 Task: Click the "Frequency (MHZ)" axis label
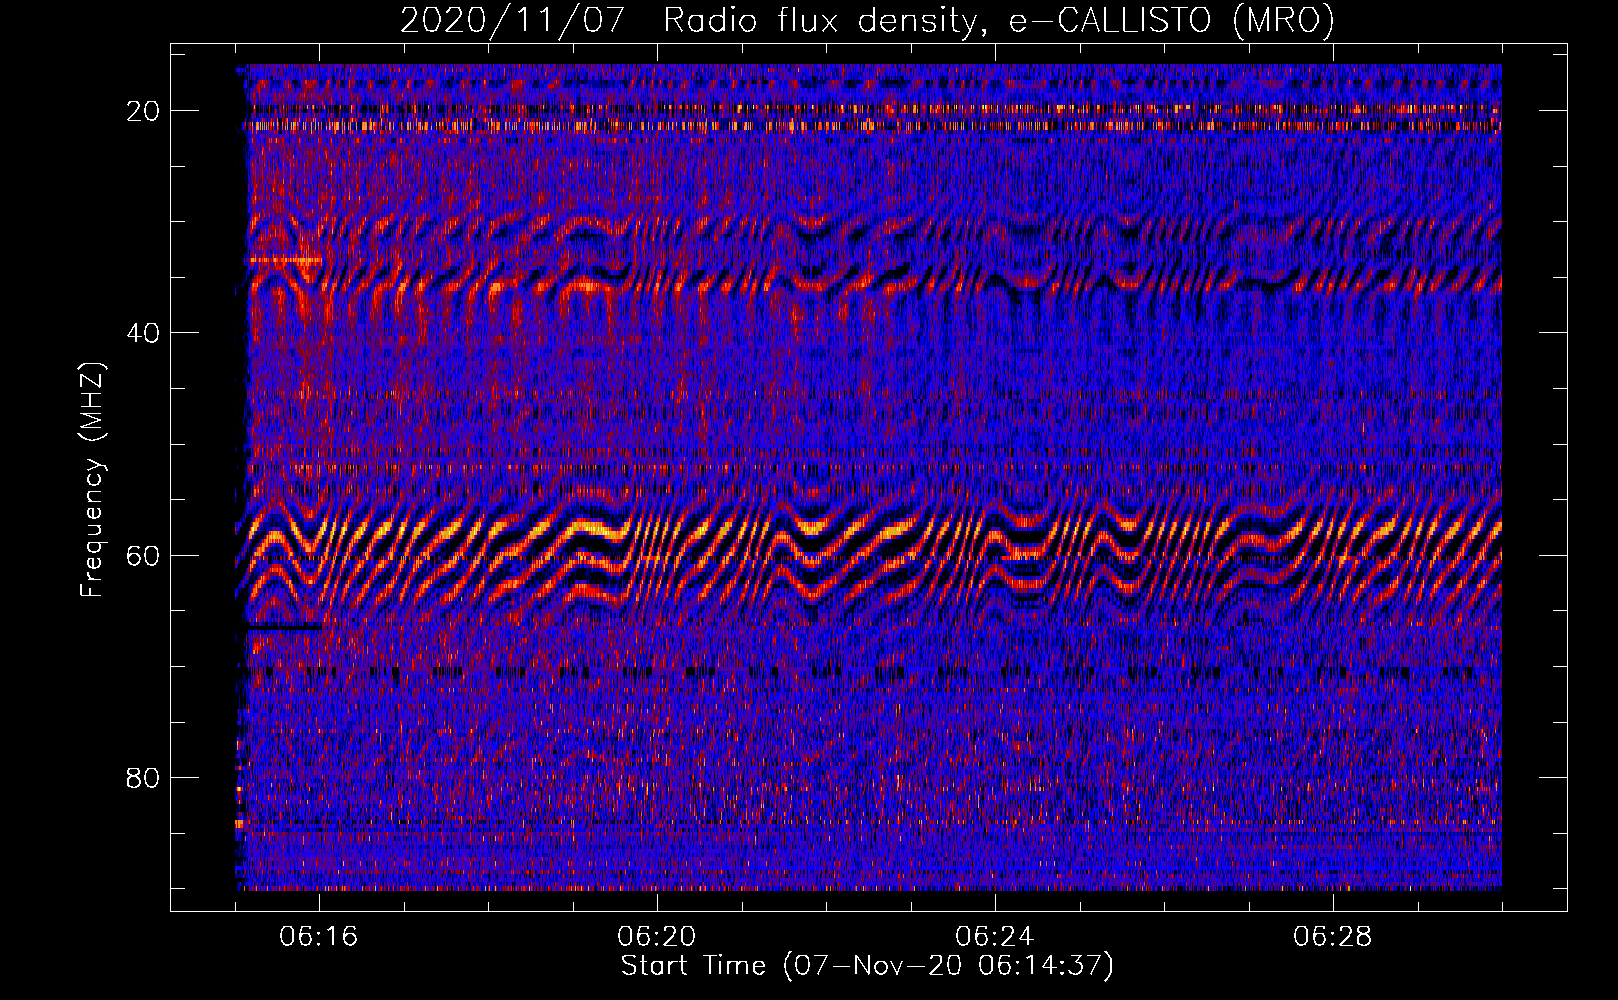tap(92, 481)
